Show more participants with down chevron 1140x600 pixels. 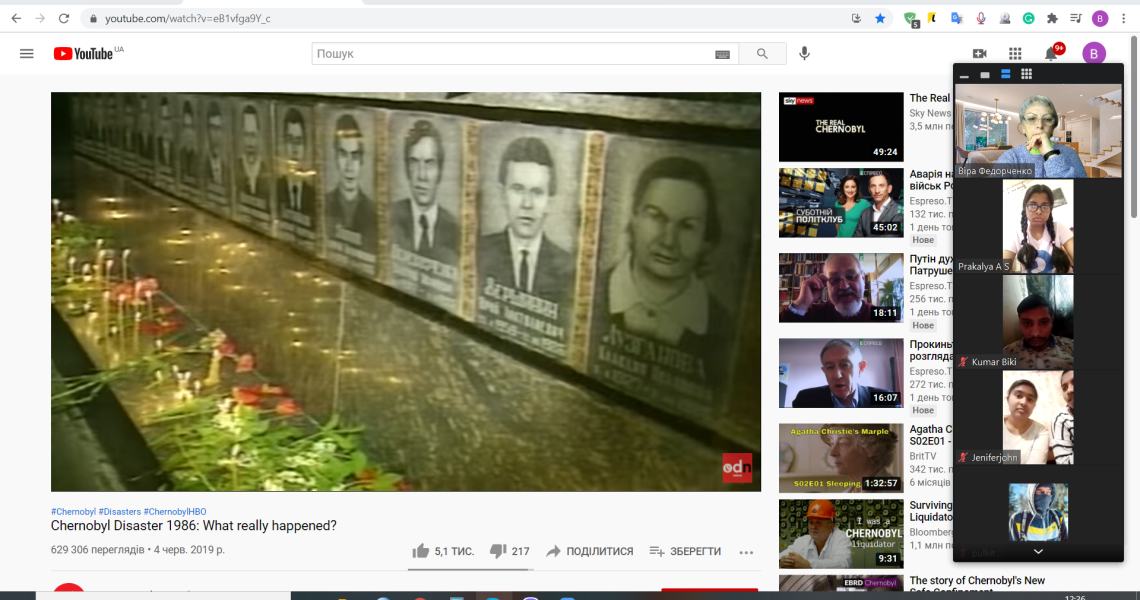[x=1038, y=552]
